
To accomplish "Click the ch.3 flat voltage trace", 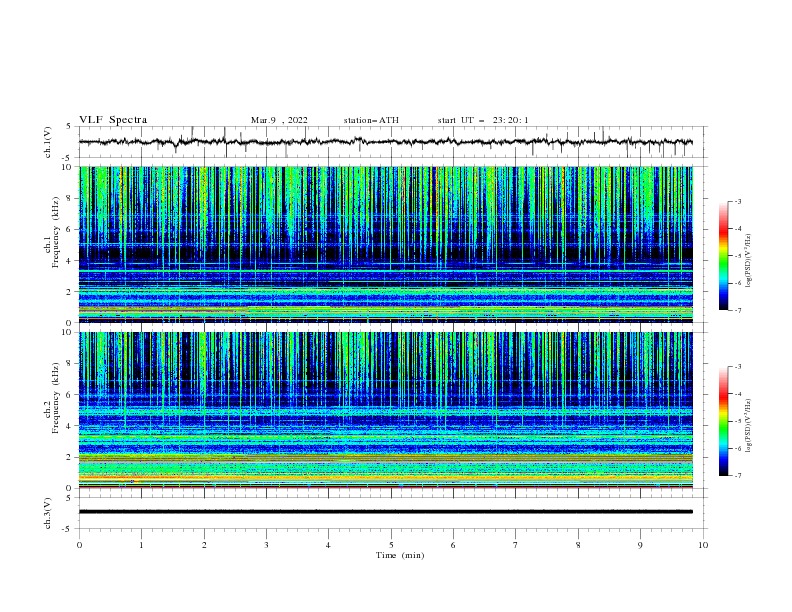I will [x=385, y=512].
